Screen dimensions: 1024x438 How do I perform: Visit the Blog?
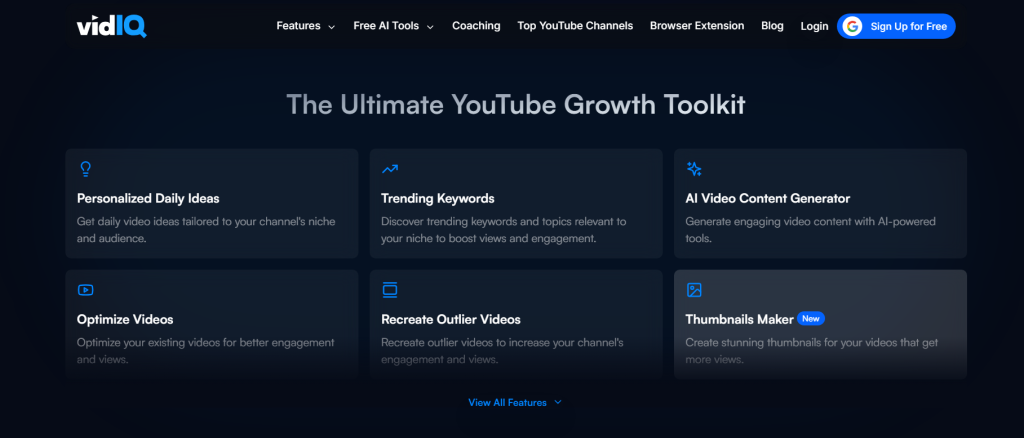coord(772,26)
